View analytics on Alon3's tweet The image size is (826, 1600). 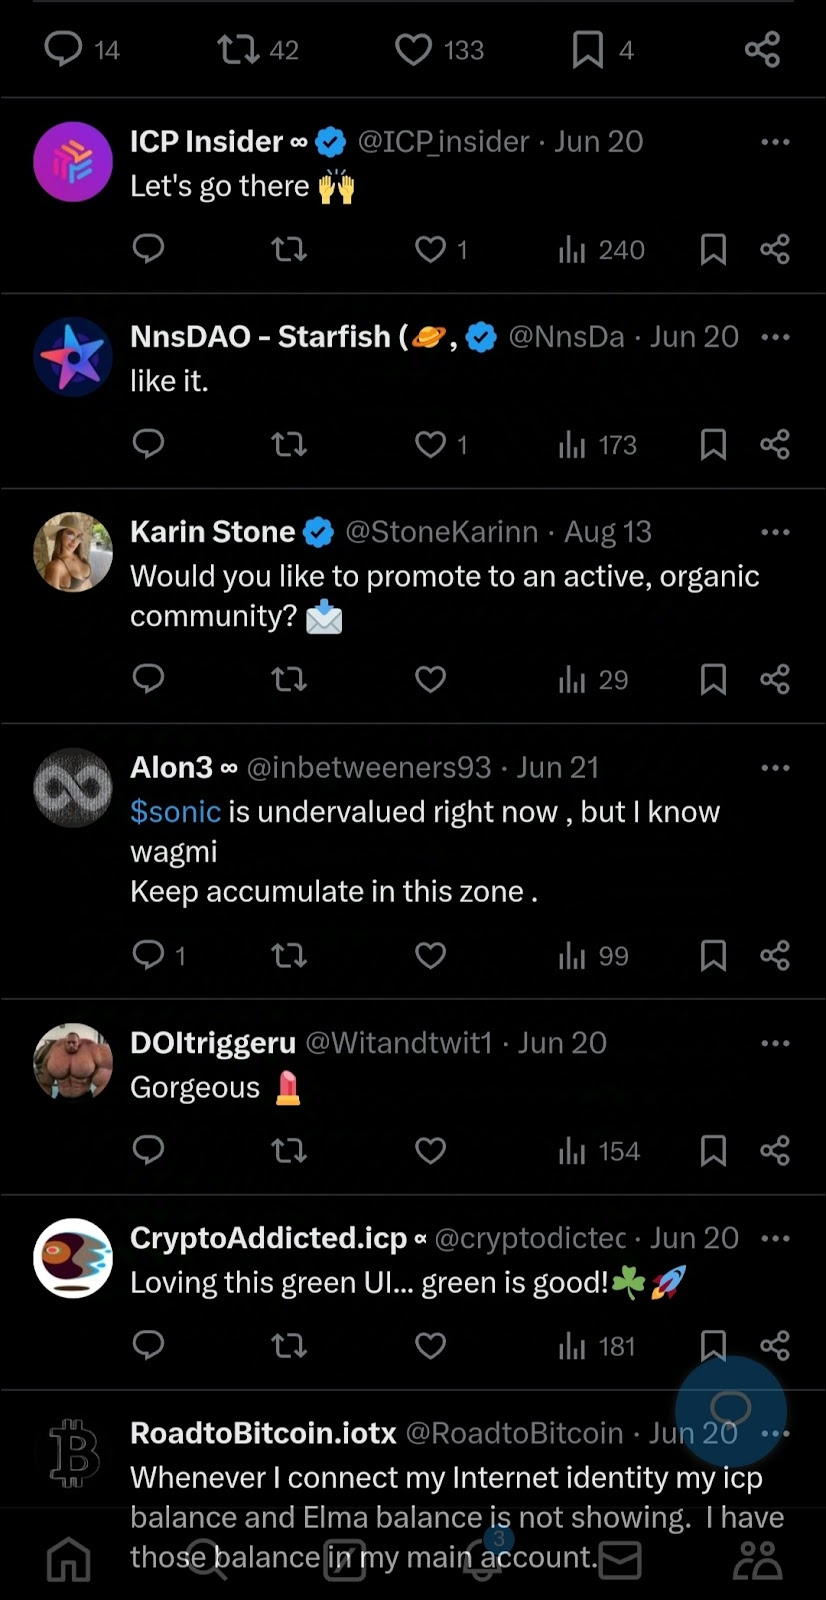(592, 956)
